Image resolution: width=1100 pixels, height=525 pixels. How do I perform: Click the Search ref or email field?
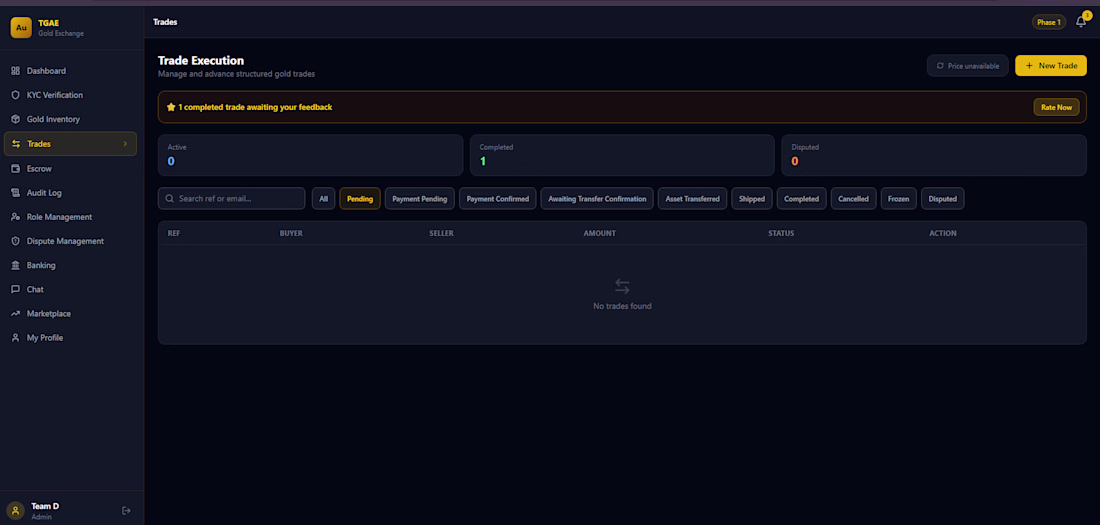point(232,199)
